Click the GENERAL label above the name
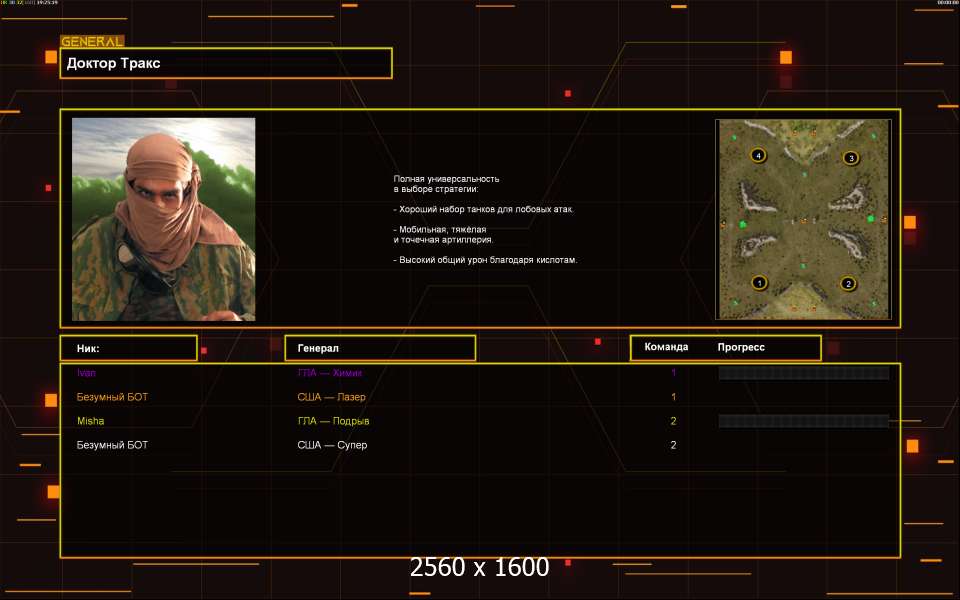This screenshot has width=960, height=600. coord(92,42)
